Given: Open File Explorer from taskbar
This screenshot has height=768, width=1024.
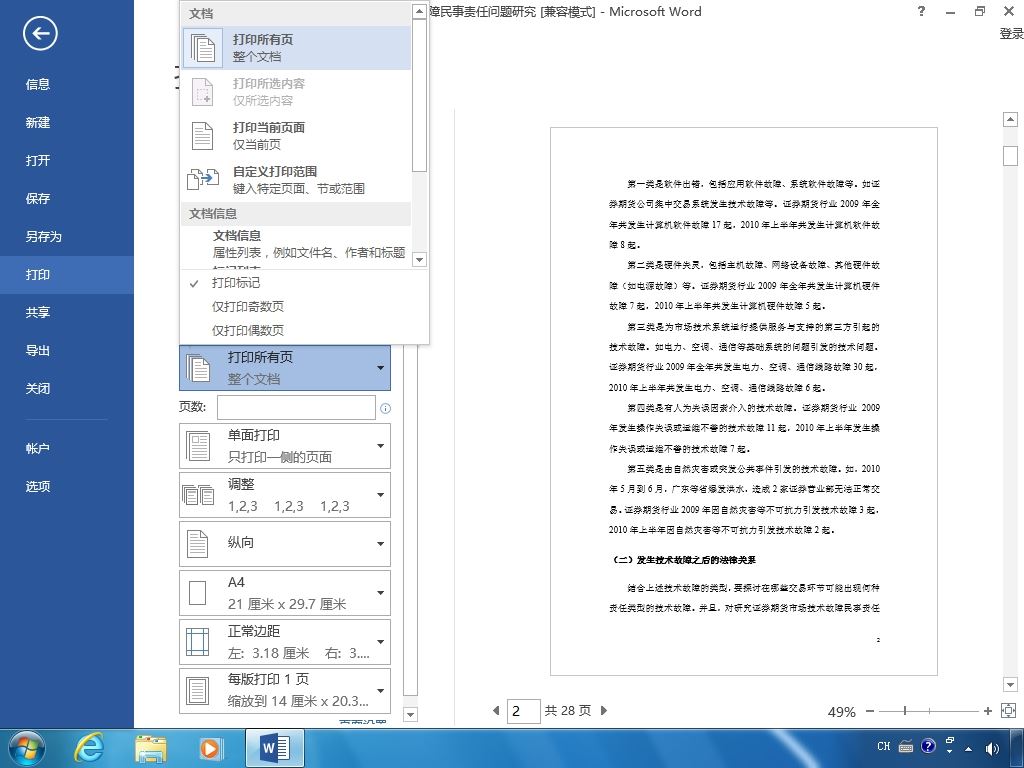Looking at the screenshot, I should tap(150, 748).
